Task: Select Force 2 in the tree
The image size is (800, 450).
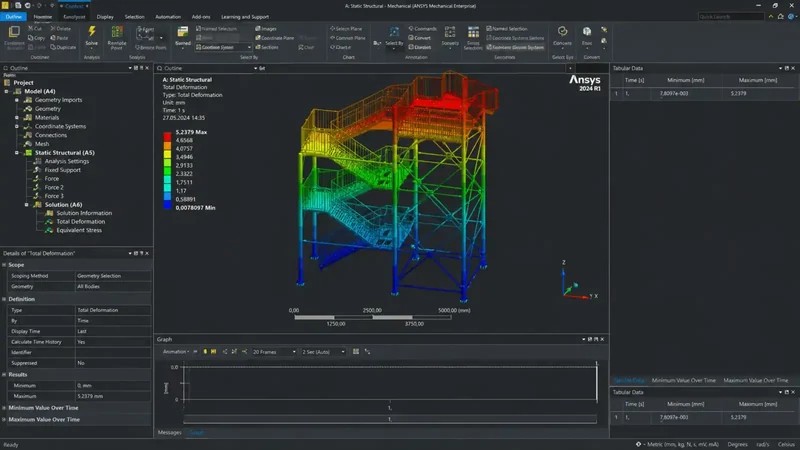Action: point(54,187)
